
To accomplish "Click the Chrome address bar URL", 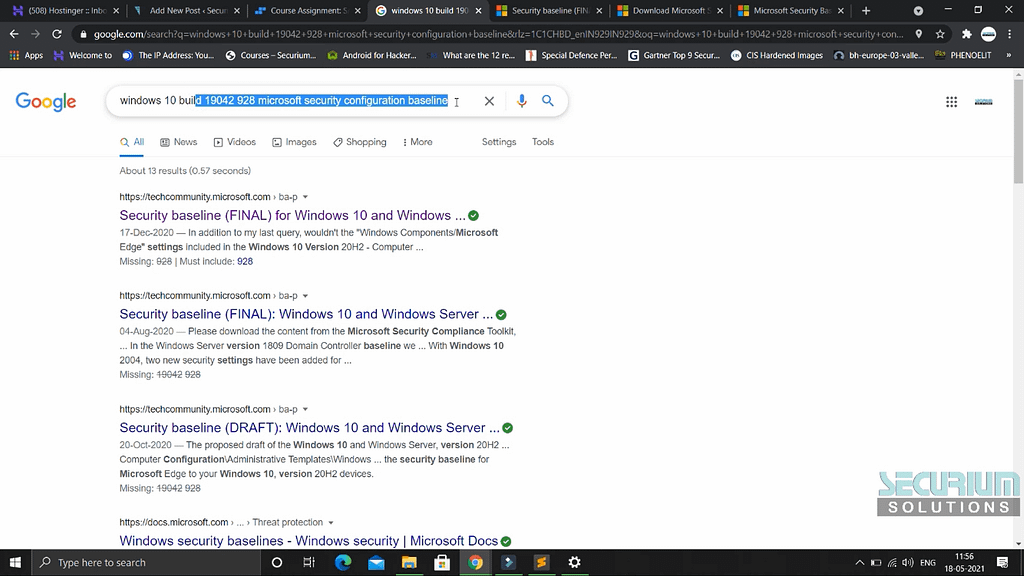I will point(498,34).
